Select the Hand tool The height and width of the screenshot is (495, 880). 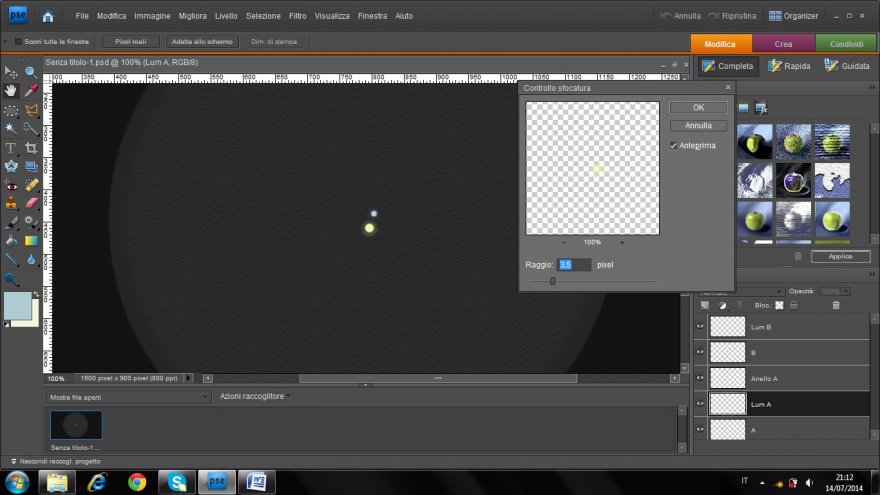[12, 91]
